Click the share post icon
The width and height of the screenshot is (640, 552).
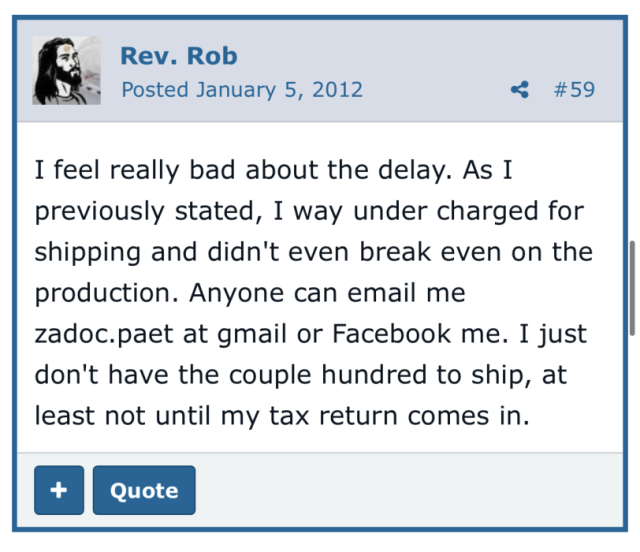(x=519, y=90)
